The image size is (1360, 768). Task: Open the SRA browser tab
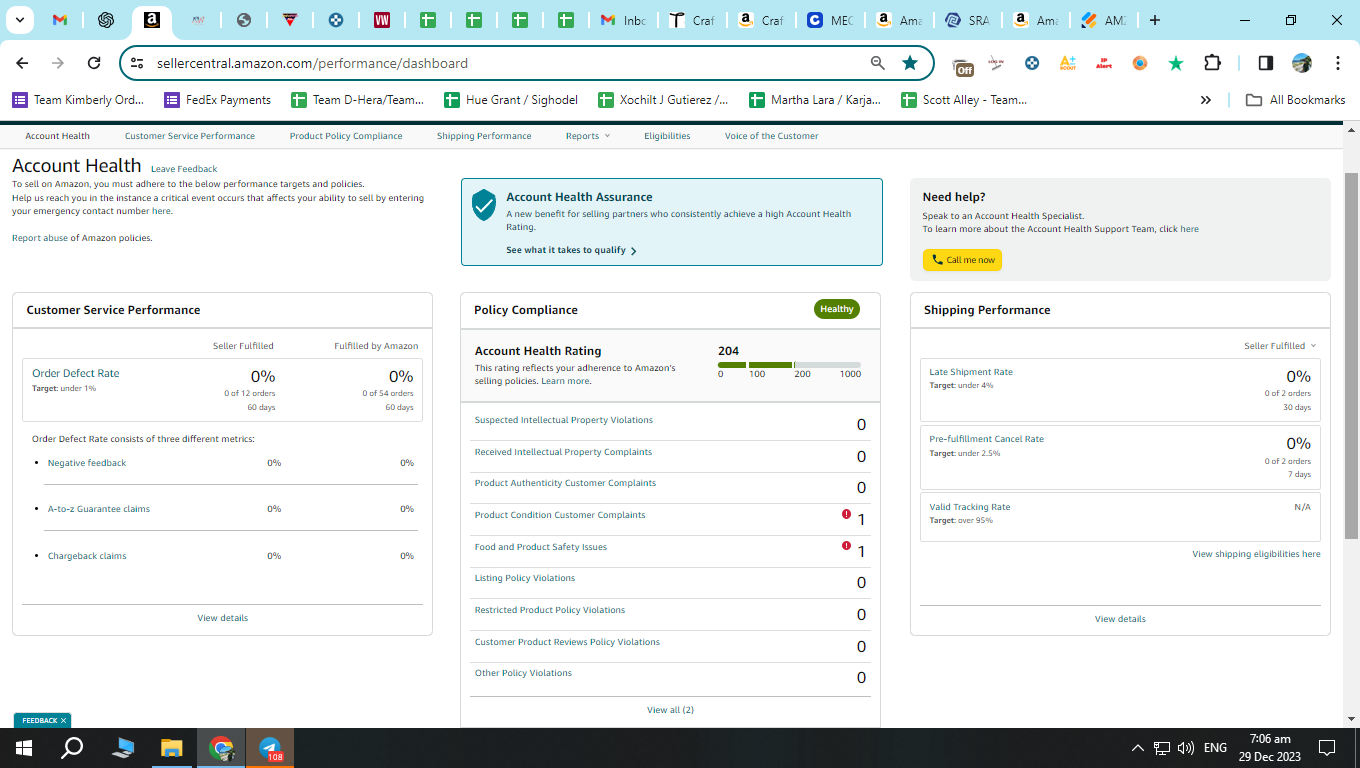pos(965,20)
